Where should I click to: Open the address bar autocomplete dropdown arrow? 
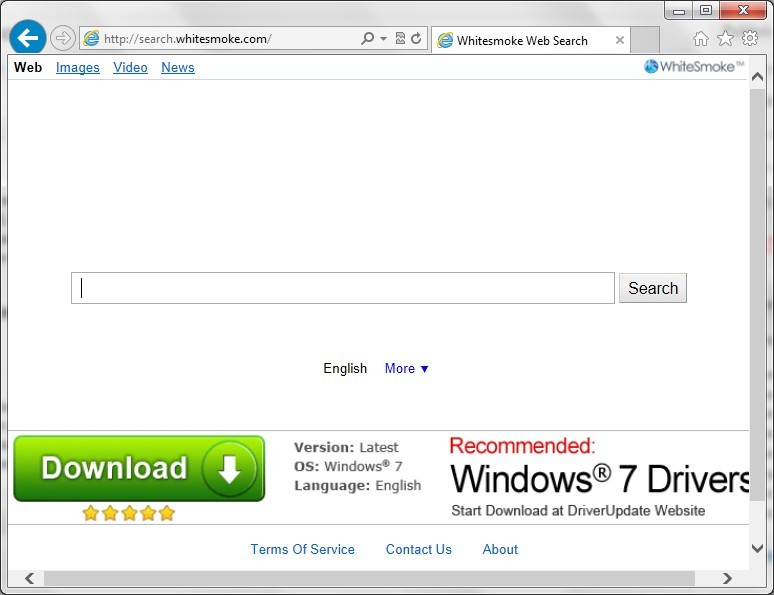click(x=384, y=39)
